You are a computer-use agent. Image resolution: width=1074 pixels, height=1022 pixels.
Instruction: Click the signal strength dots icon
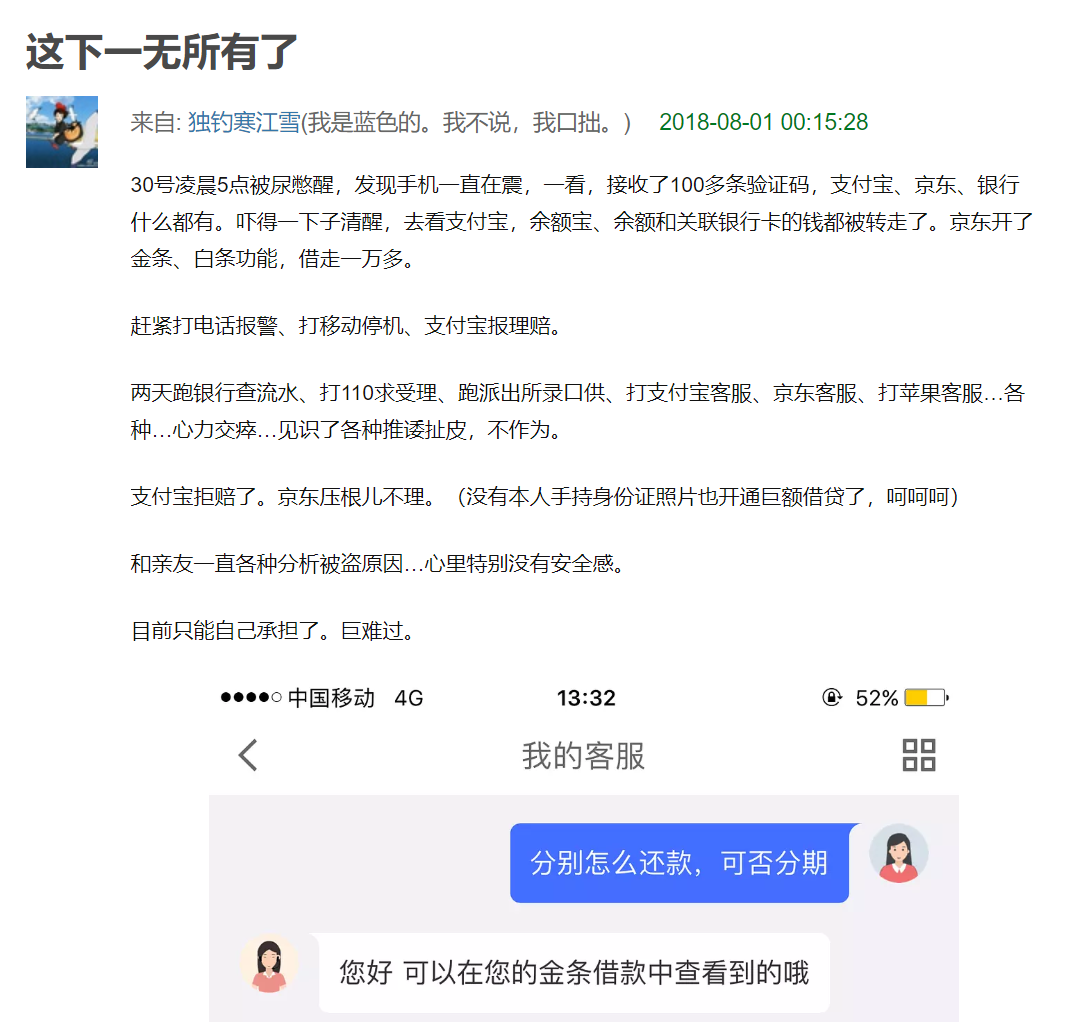click(x=251, y=698)
